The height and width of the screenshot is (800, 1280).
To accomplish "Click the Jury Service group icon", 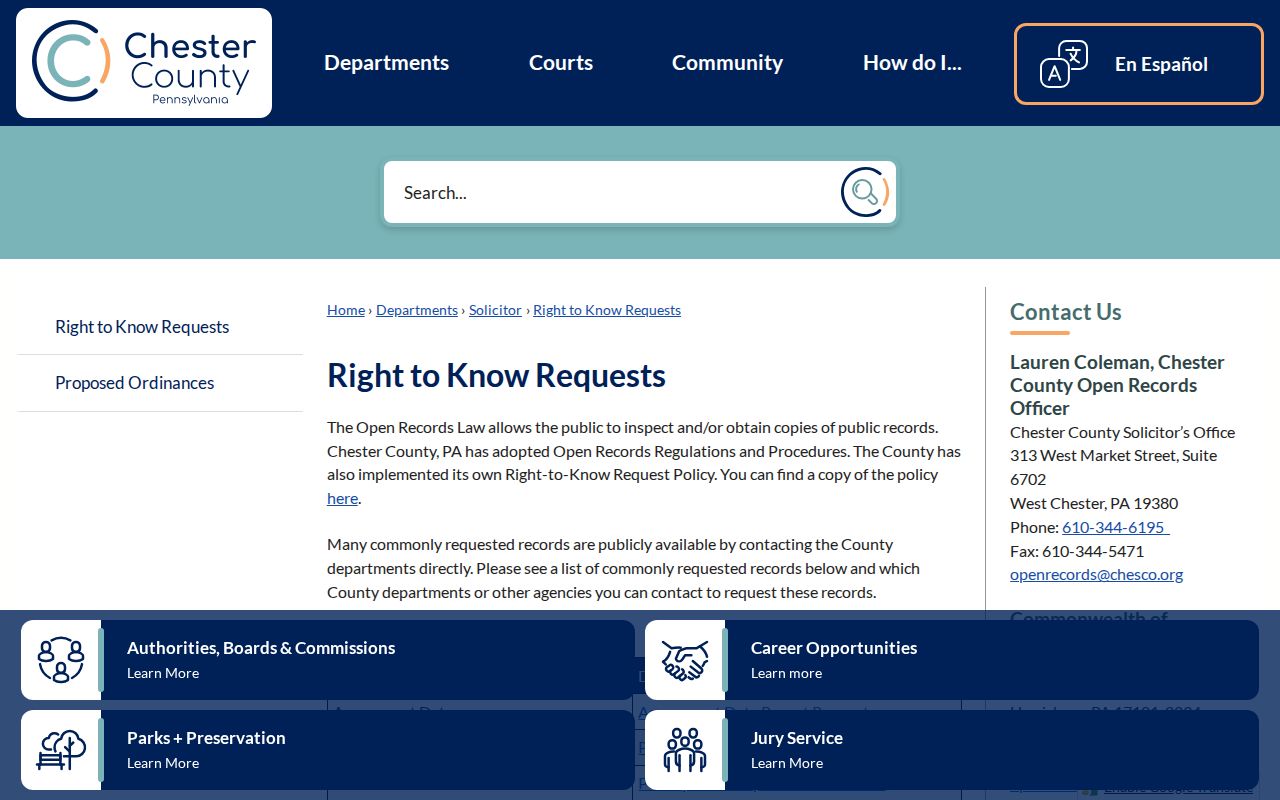I will [x=685, y=750].
